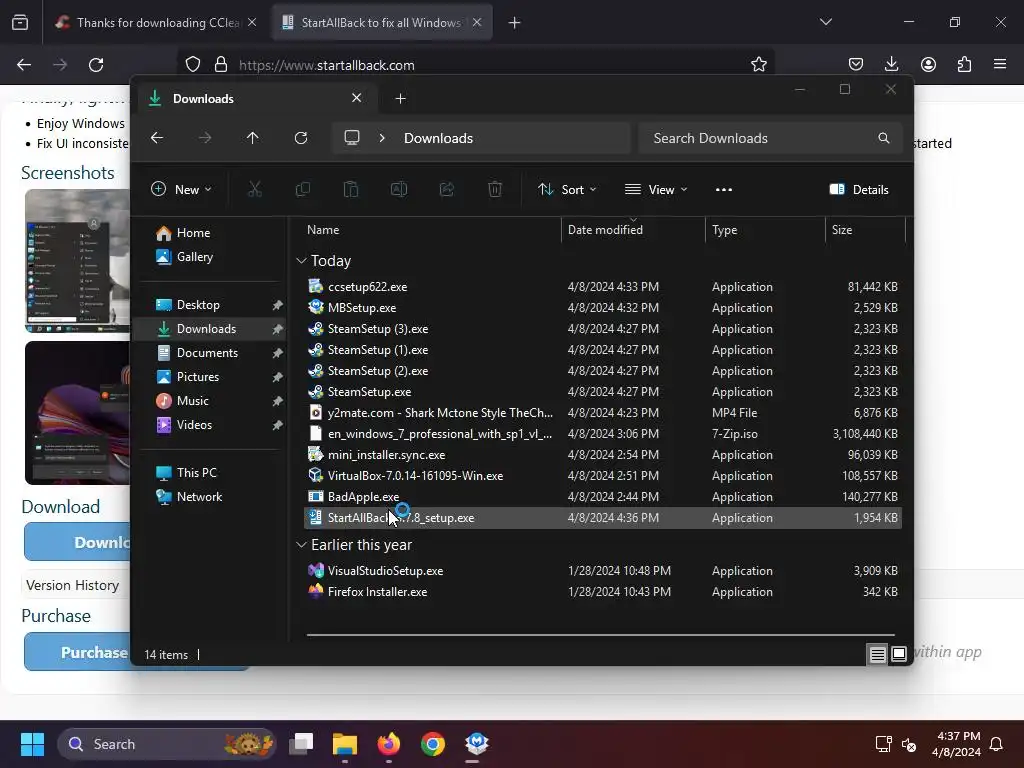Go back in File Explorer
This screenshot has width=1024, height=768.
[x=157, y=138]
